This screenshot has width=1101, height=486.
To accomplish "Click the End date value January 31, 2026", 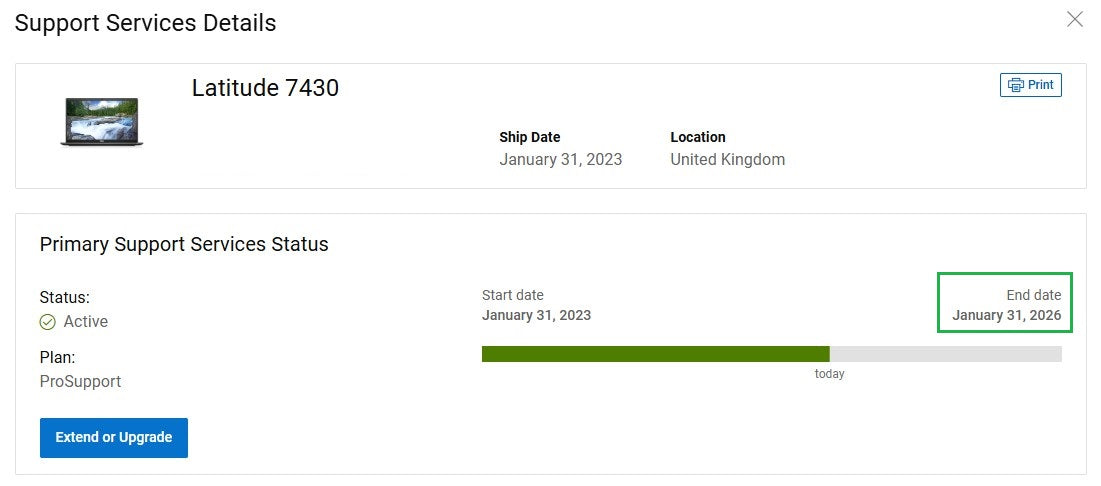I will (1006, 315).
